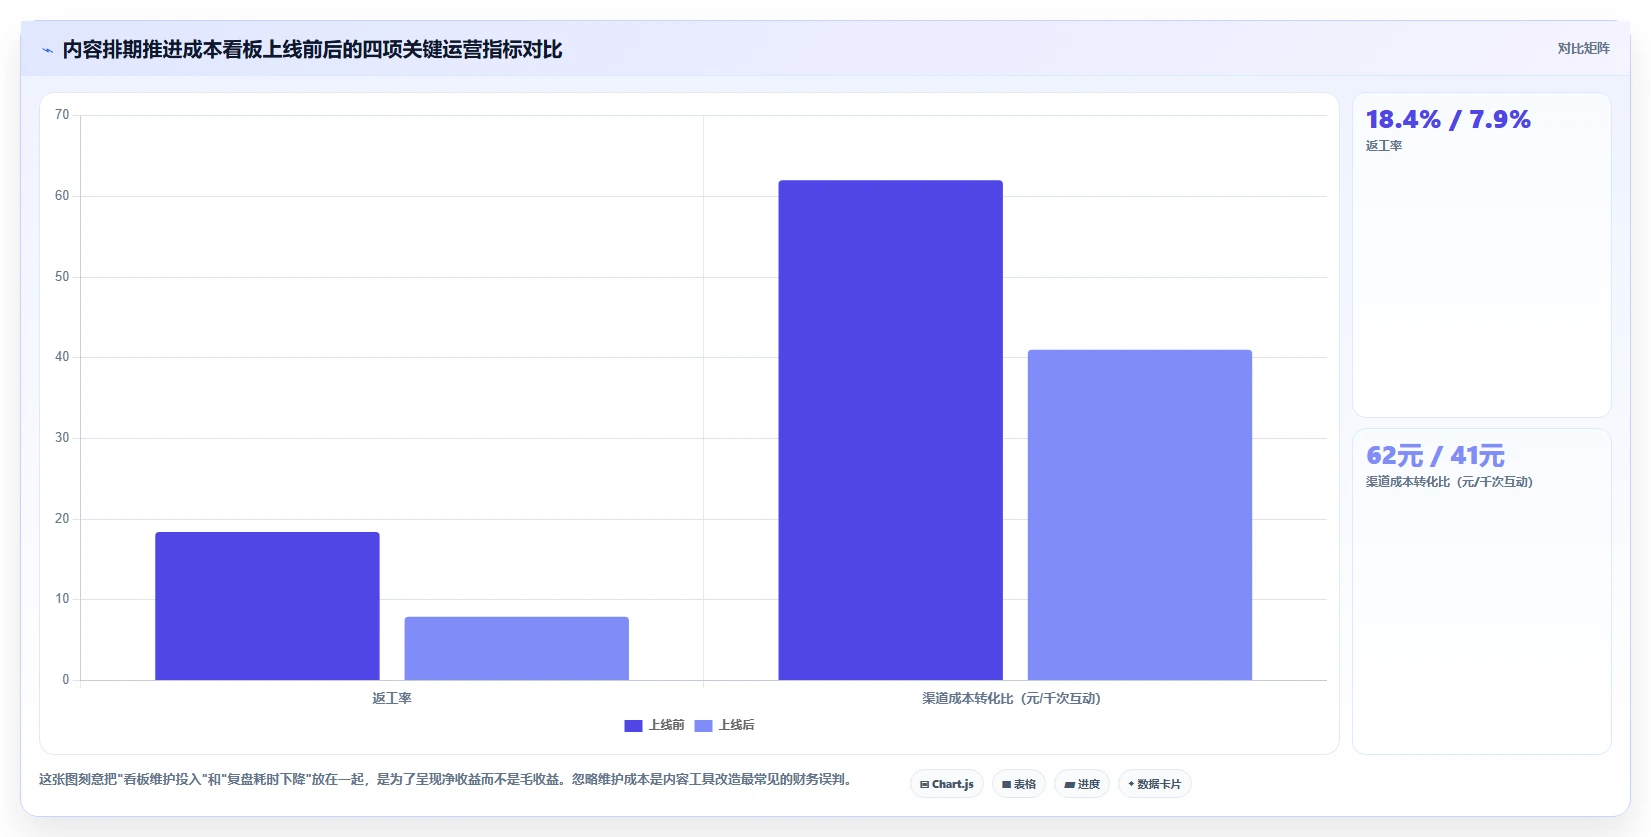Click the y-axis tick label 20
The height and width of the screenshot is (837, 1651).
pos(62,519)
